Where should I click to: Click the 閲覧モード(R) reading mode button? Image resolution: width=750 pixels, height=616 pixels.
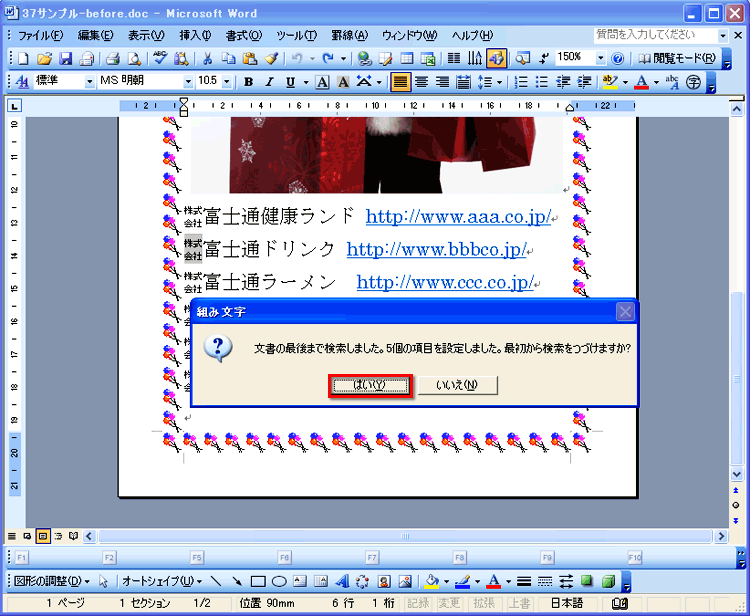[x=678, y=59]
